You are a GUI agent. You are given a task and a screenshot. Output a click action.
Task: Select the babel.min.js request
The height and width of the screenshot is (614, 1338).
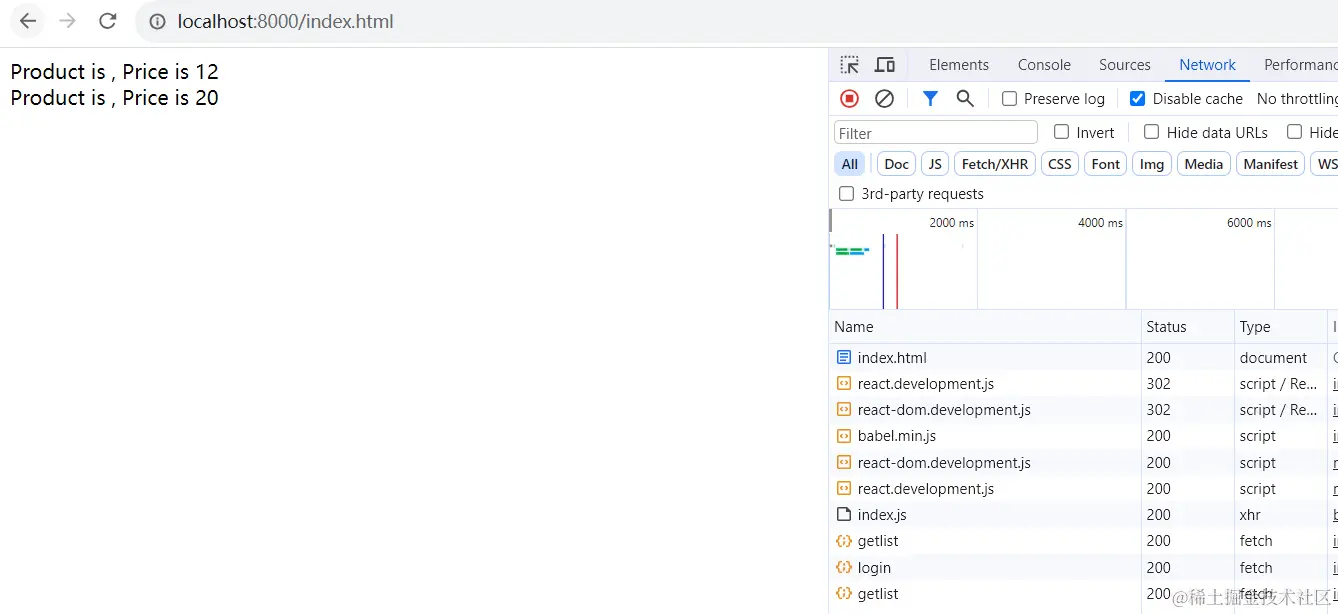(1084, 436)
